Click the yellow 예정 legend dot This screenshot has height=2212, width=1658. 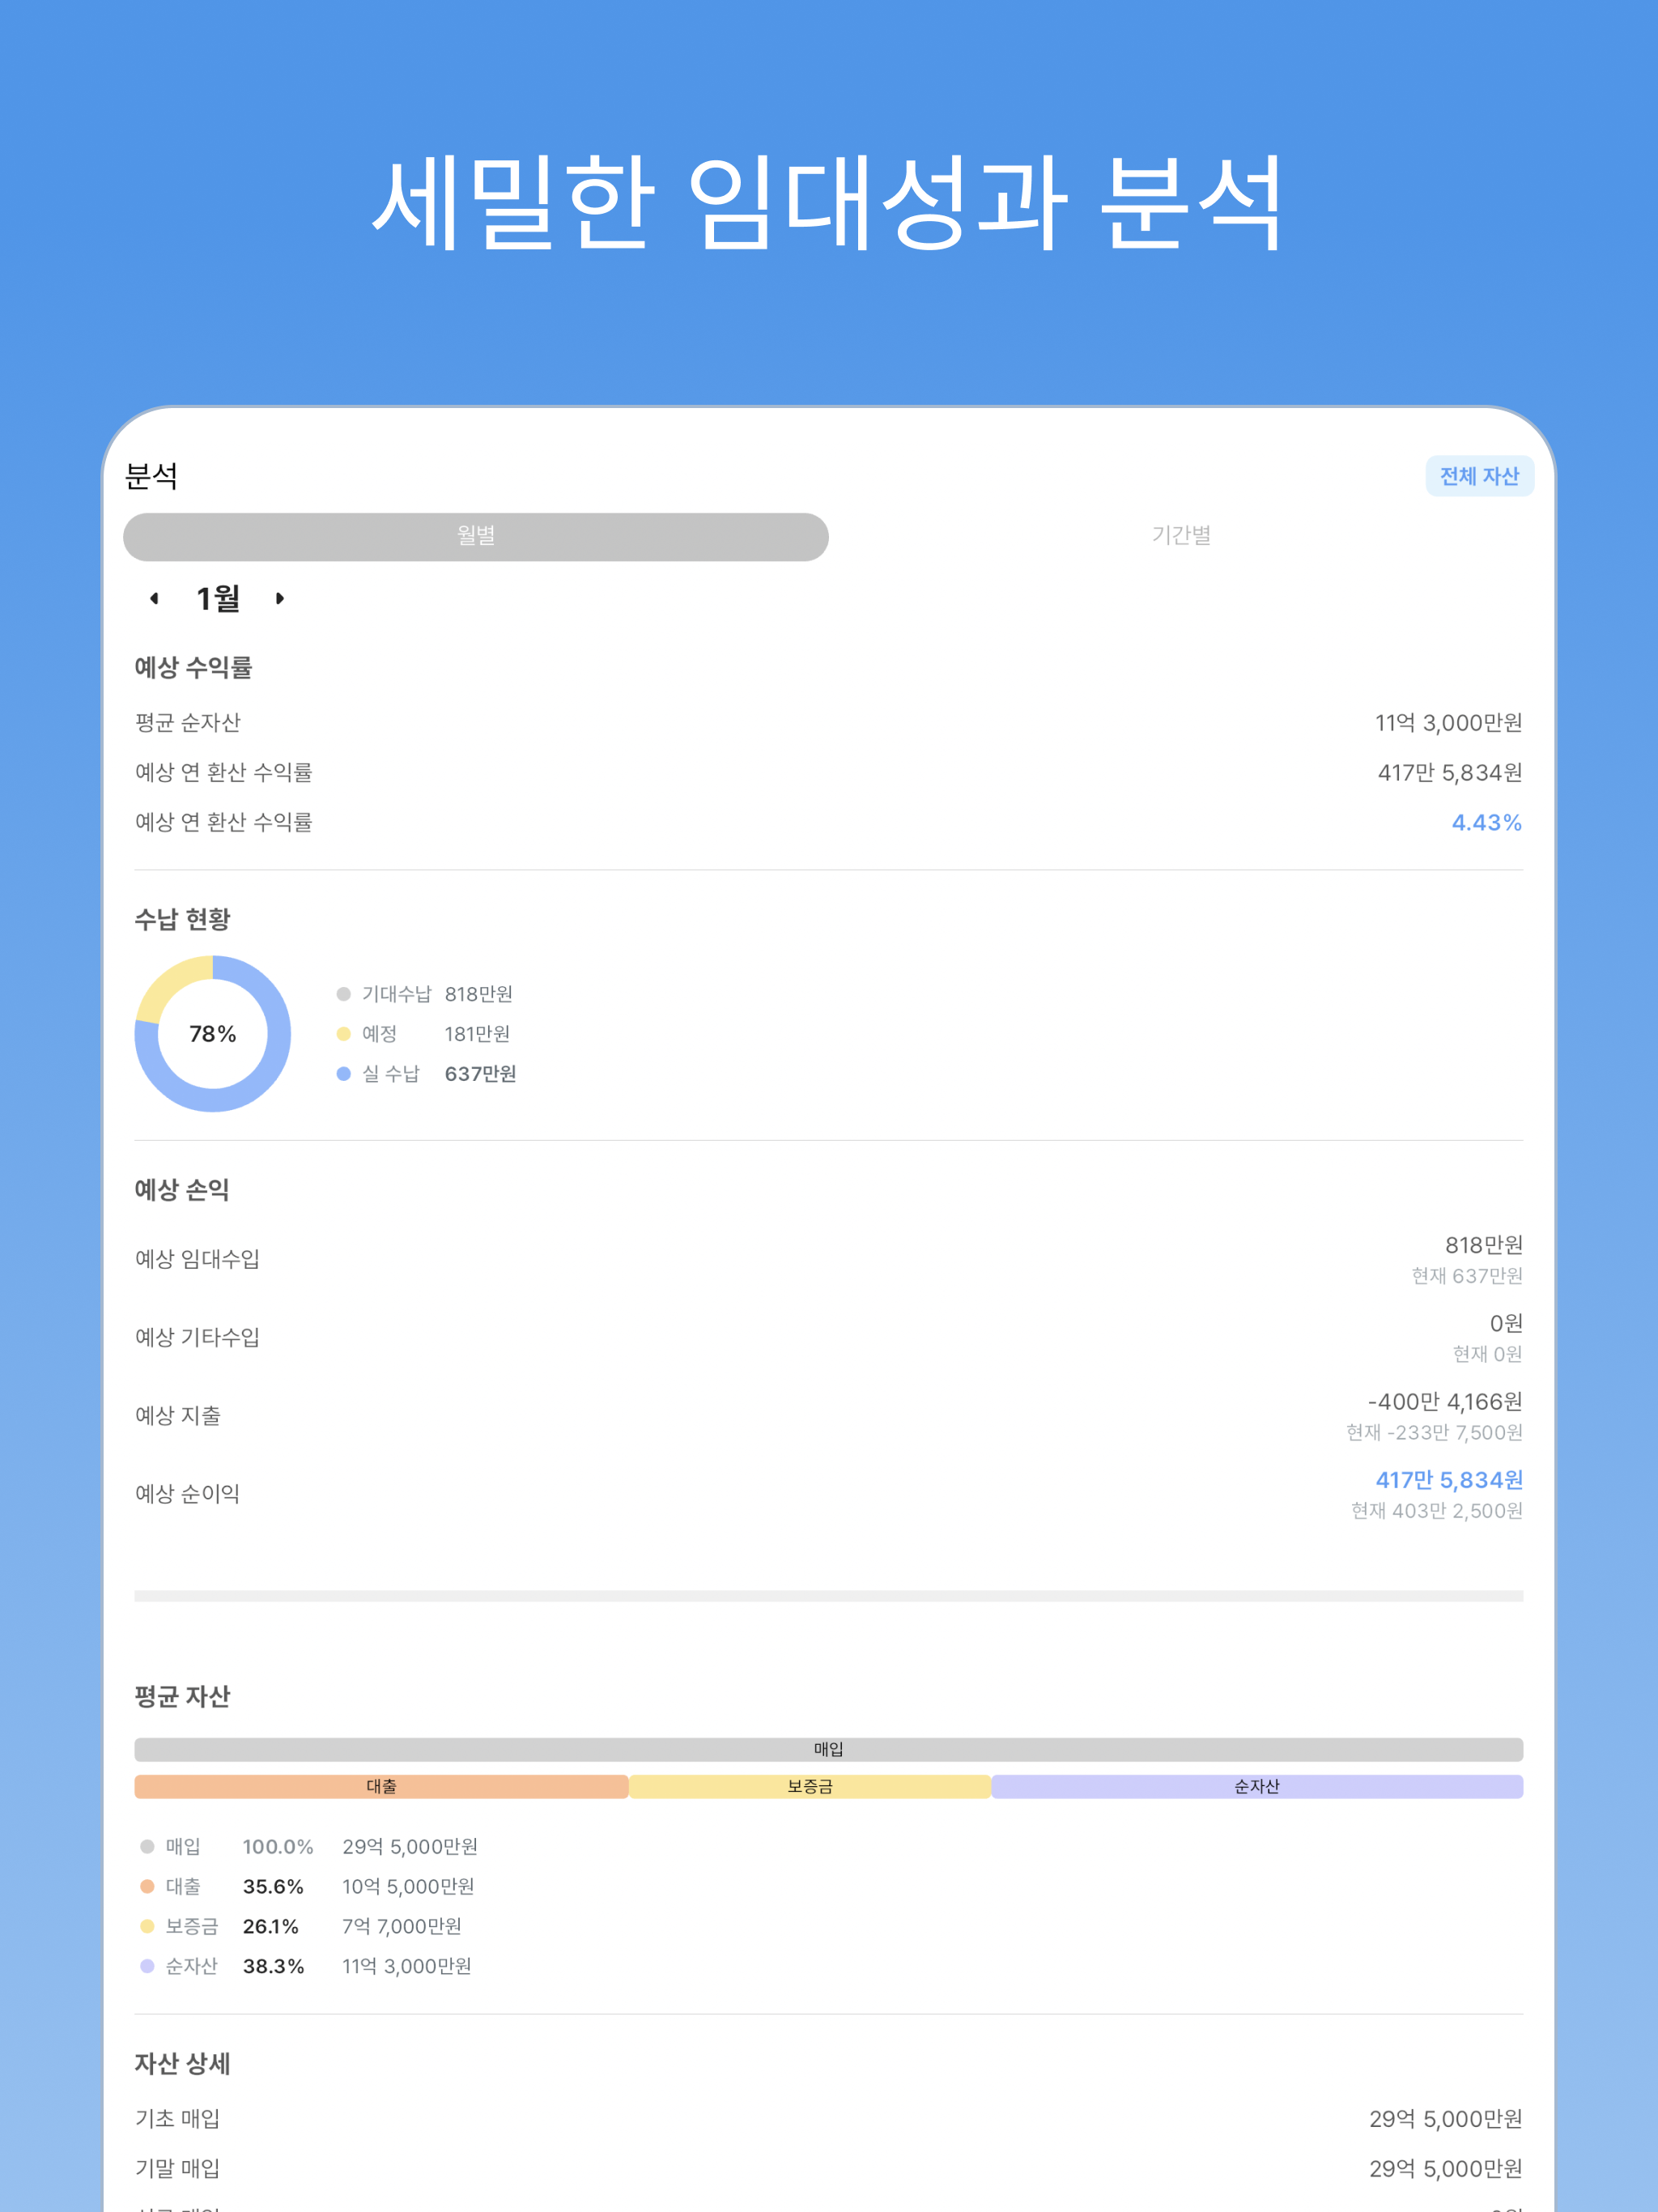click(x=343, y=1034)
